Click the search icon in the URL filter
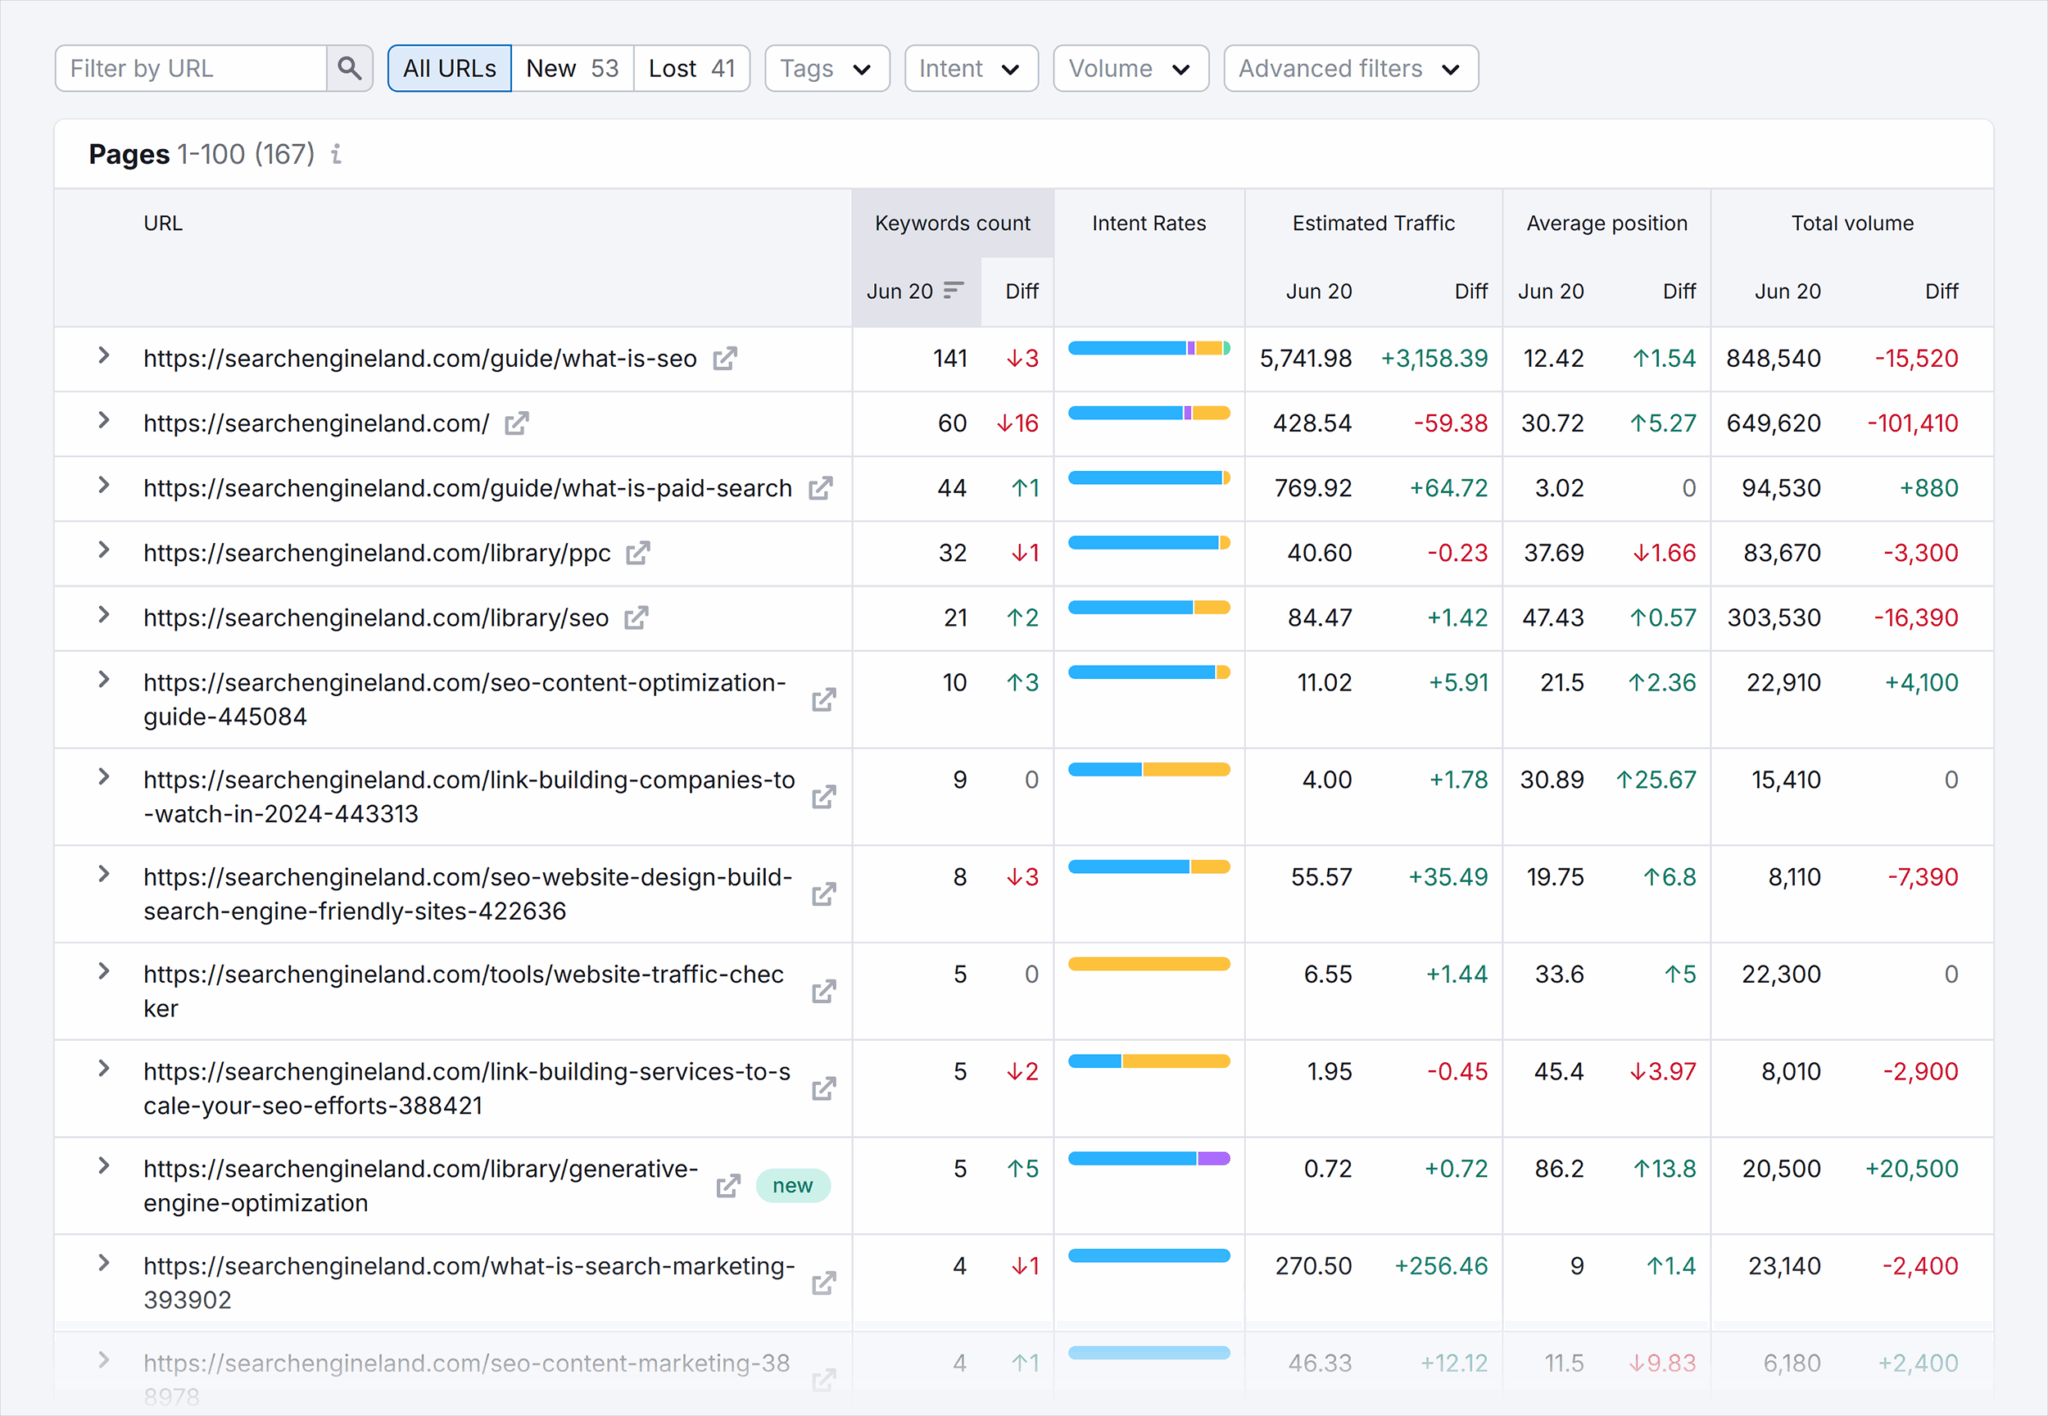The image size is (2048, 1416). click(349, 68)
